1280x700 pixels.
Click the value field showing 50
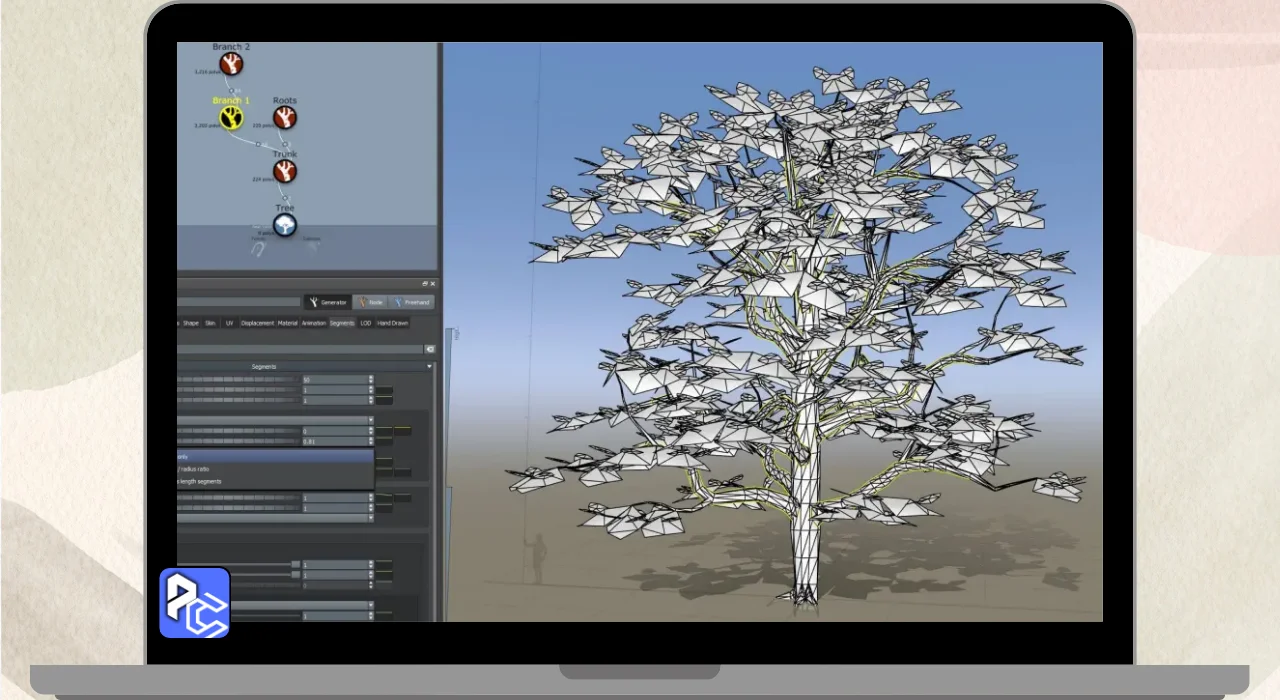click(334, 380)
